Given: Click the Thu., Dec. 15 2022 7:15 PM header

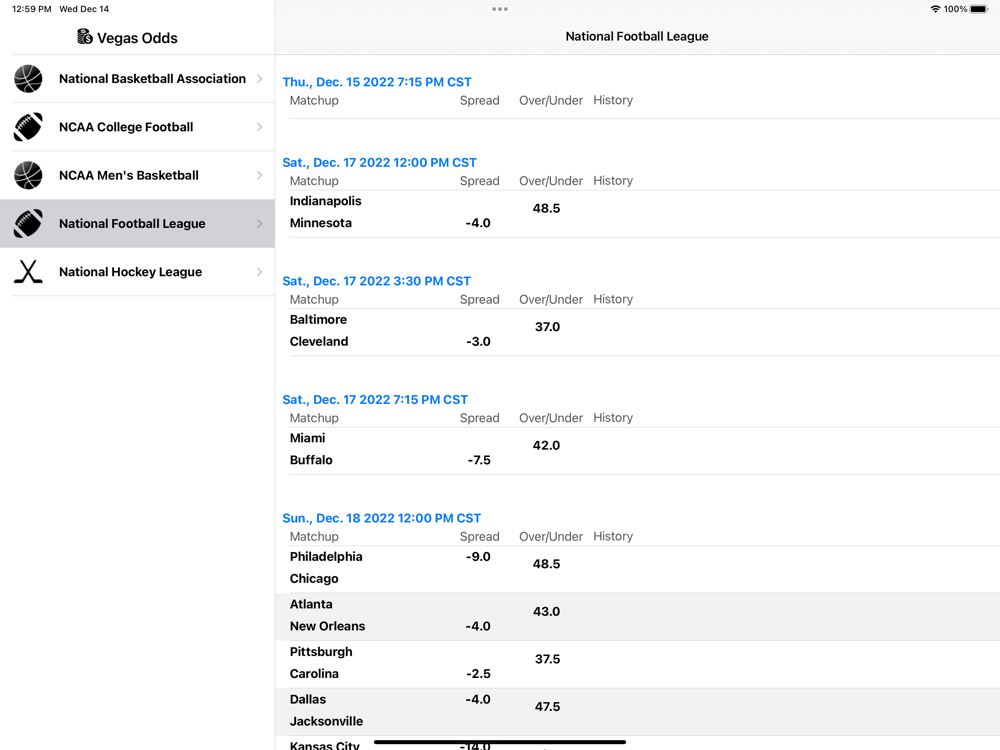Looking at the screenshot, I should pos(377,82).
